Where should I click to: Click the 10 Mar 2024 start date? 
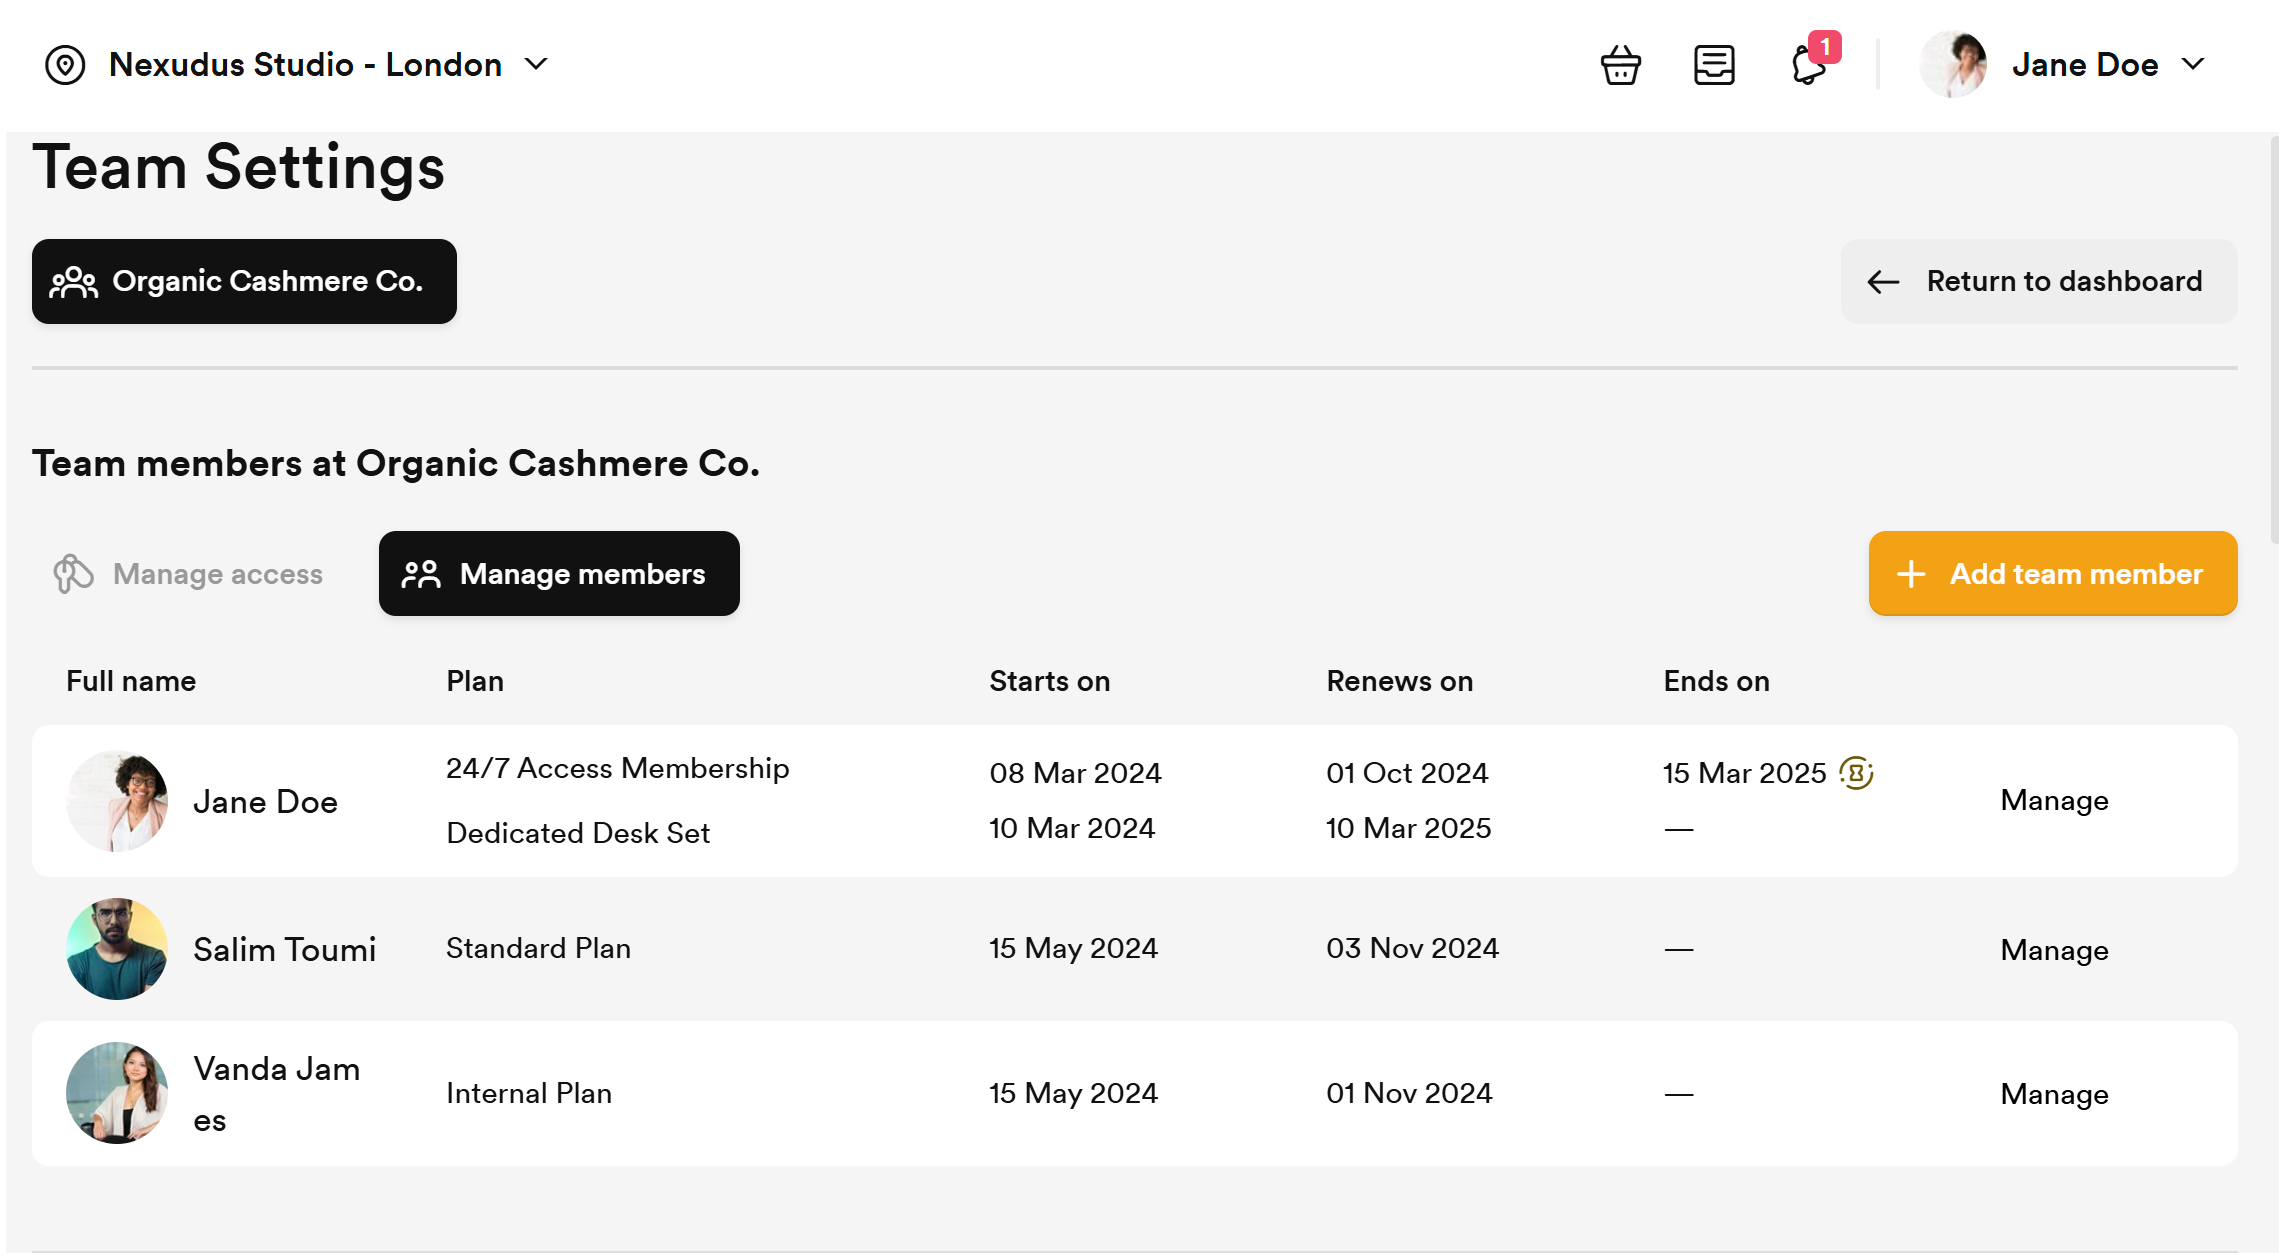(1072, 828)
